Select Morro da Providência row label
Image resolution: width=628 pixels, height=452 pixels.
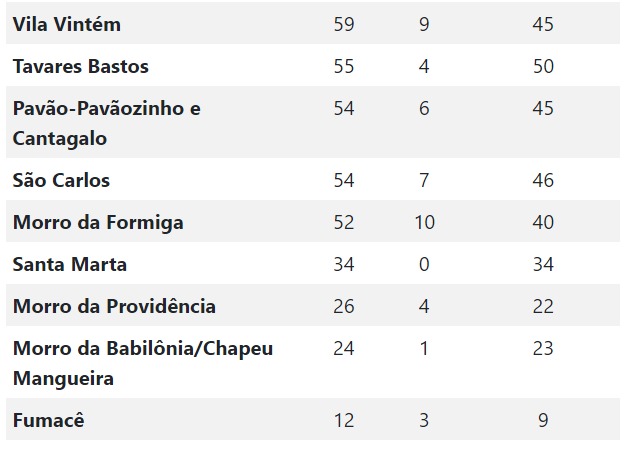(114, 307)
